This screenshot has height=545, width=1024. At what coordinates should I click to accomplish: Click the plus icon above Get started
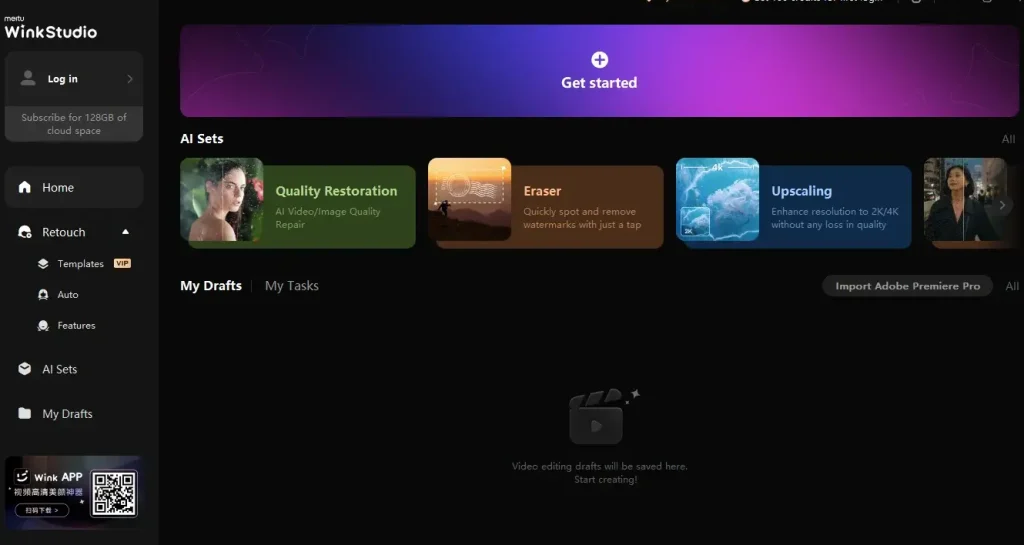click(x=599, y=60)
